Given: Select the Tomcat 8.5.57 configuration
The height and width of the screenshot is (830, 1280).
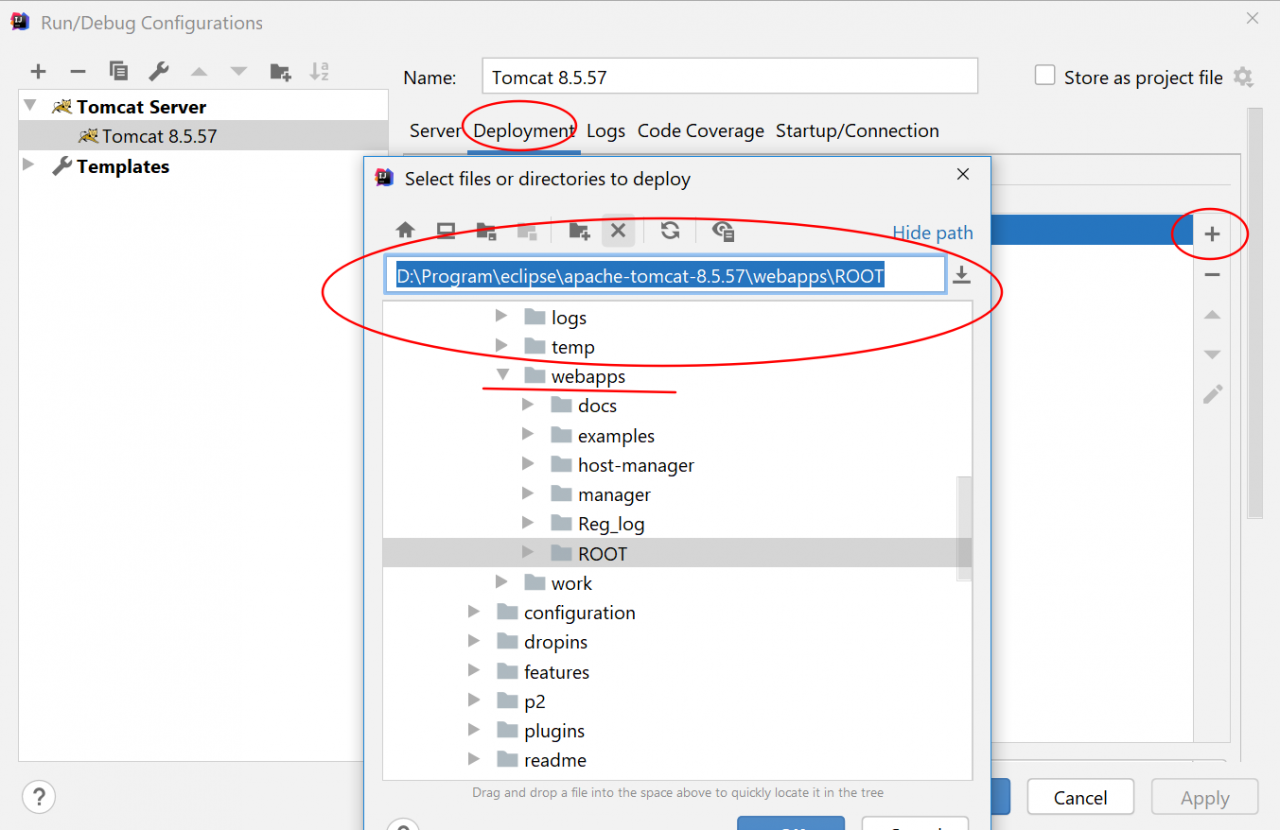Looking at the screenshot, I should 203,136.
